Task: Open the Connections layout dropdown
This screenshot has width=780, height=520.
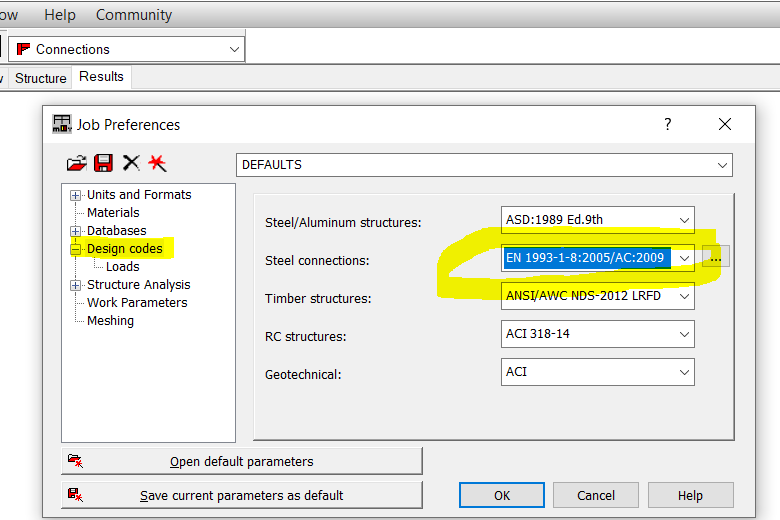Action: pyautogui.click(x=234, y=49)
